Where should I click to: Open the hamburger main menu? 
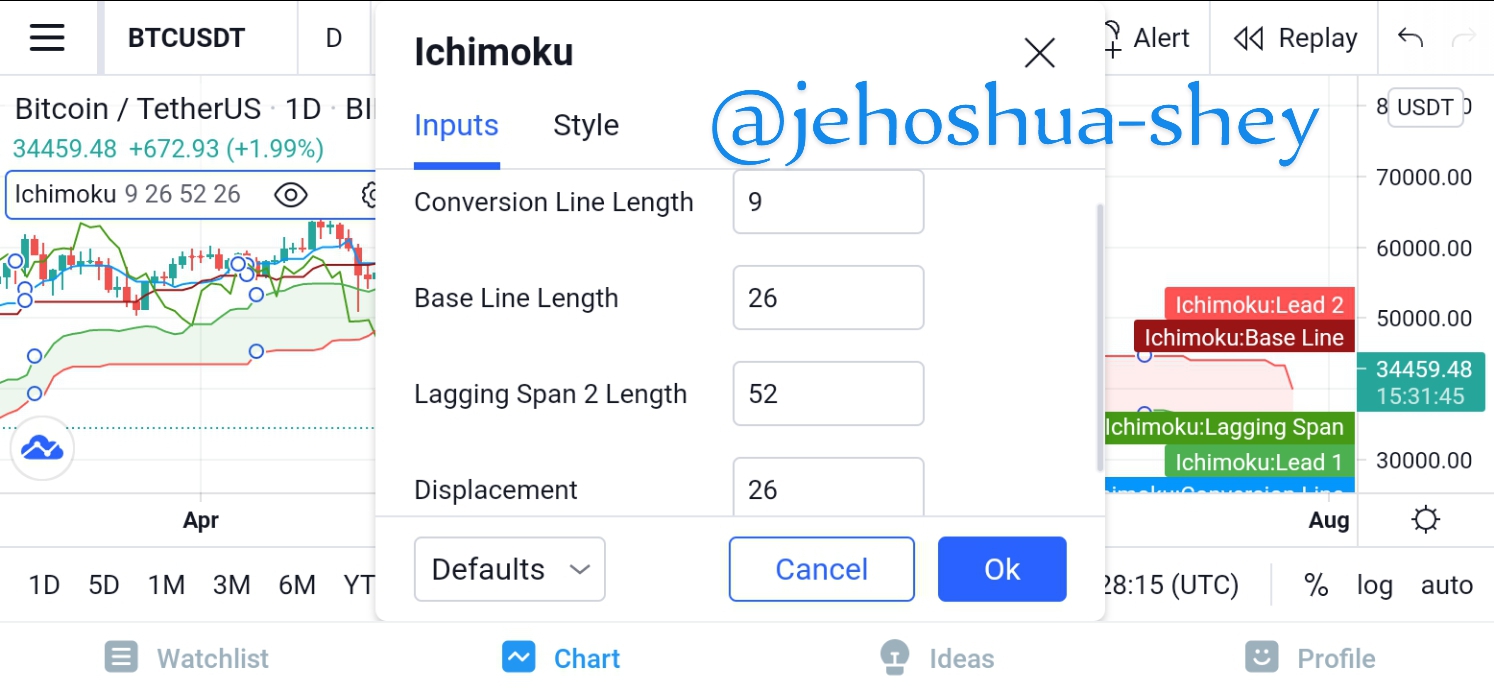[47, 38]
